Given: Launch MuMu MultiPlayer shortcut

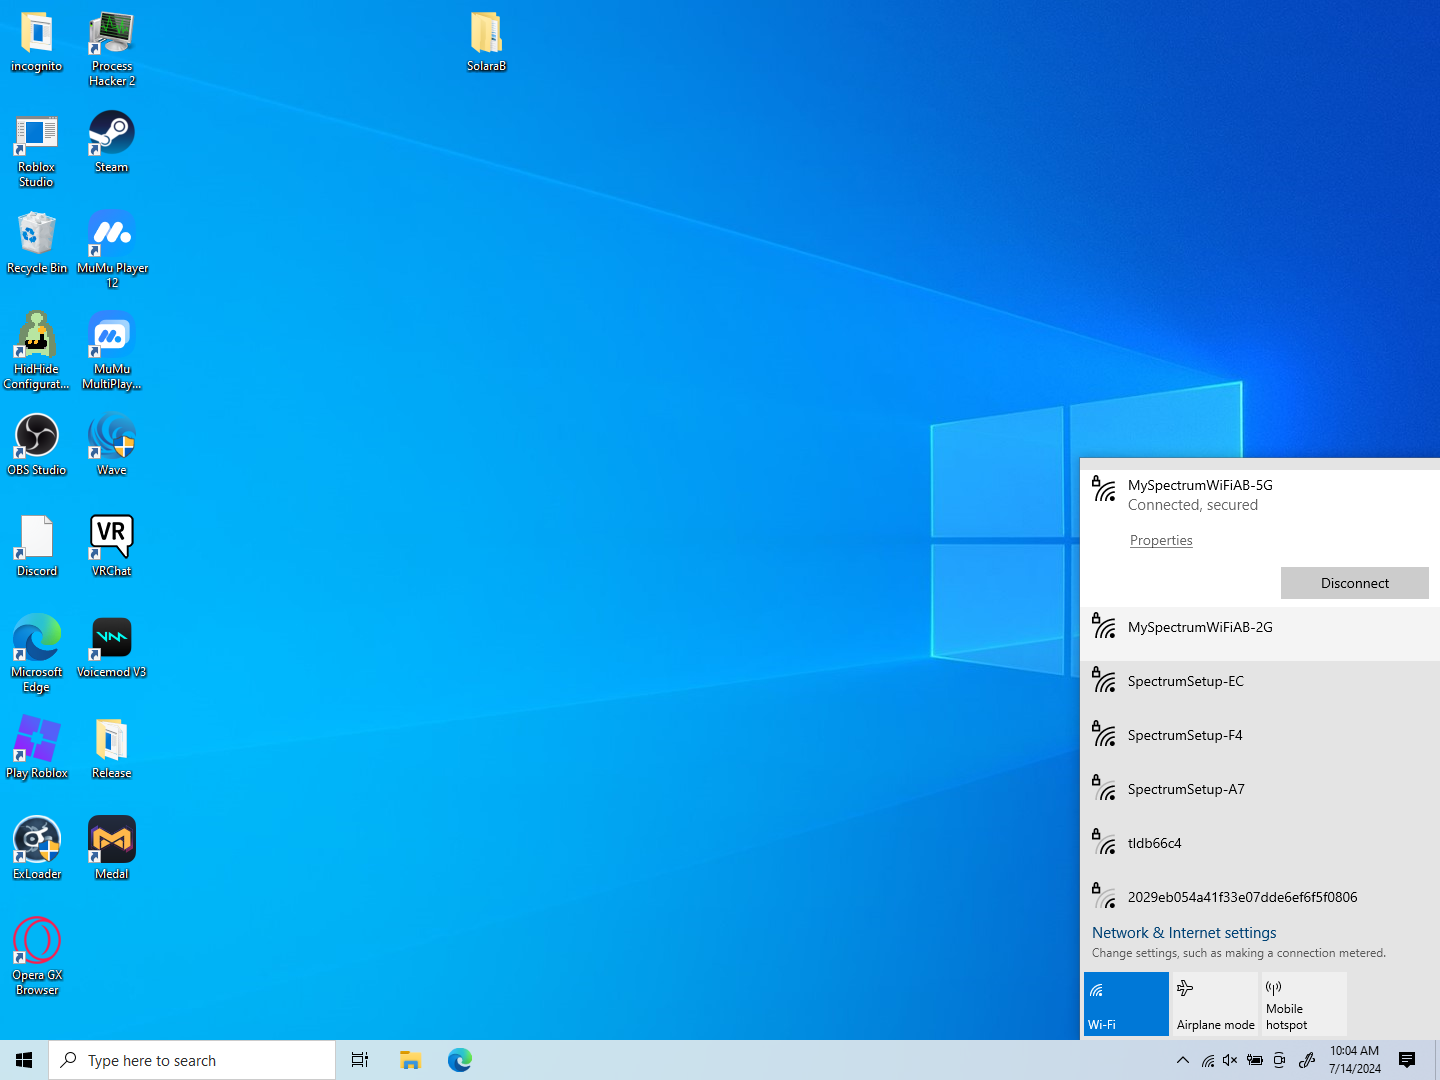Looking at the screenshot, I should click(112, 352).
